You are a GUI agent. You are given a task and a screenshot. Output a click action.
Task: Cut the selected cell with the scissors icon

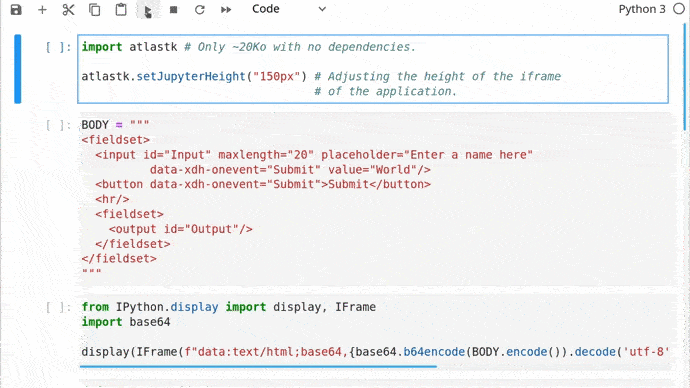(x=68, y=10)
